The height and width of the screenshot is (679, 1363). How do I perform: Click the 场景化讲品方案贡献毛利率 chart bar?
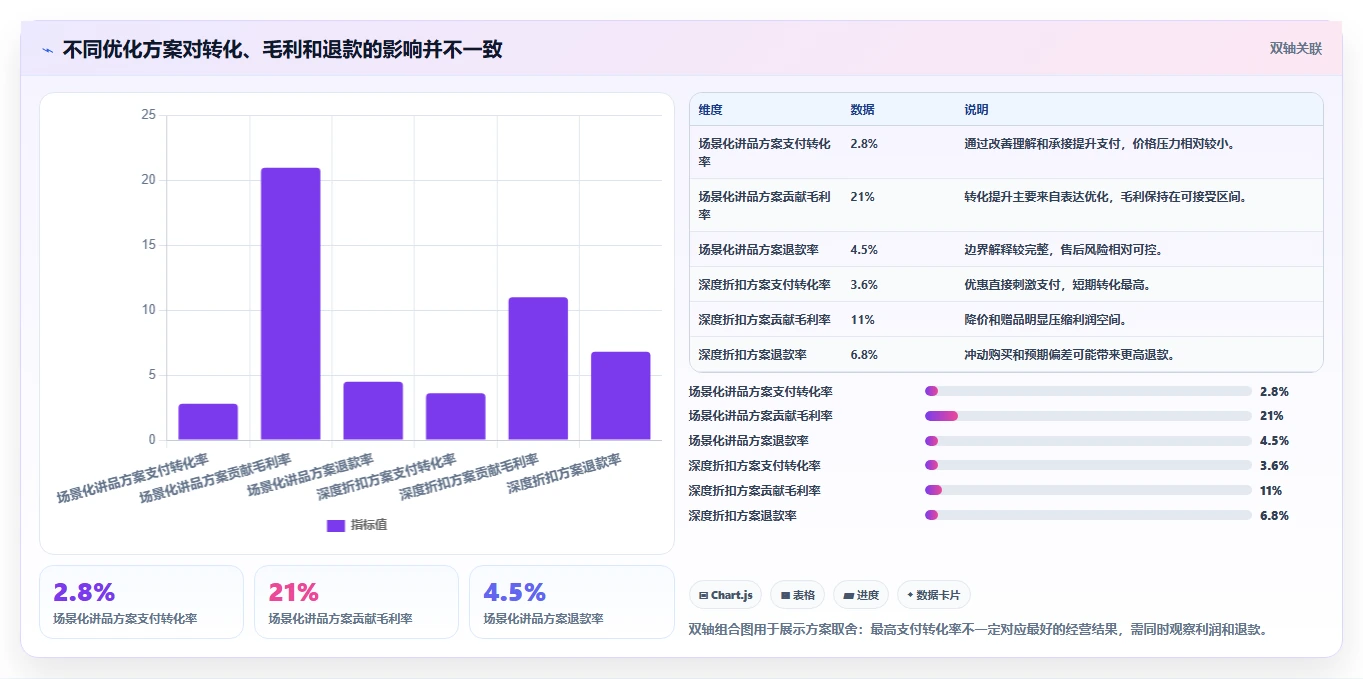[x=291, y=304]
